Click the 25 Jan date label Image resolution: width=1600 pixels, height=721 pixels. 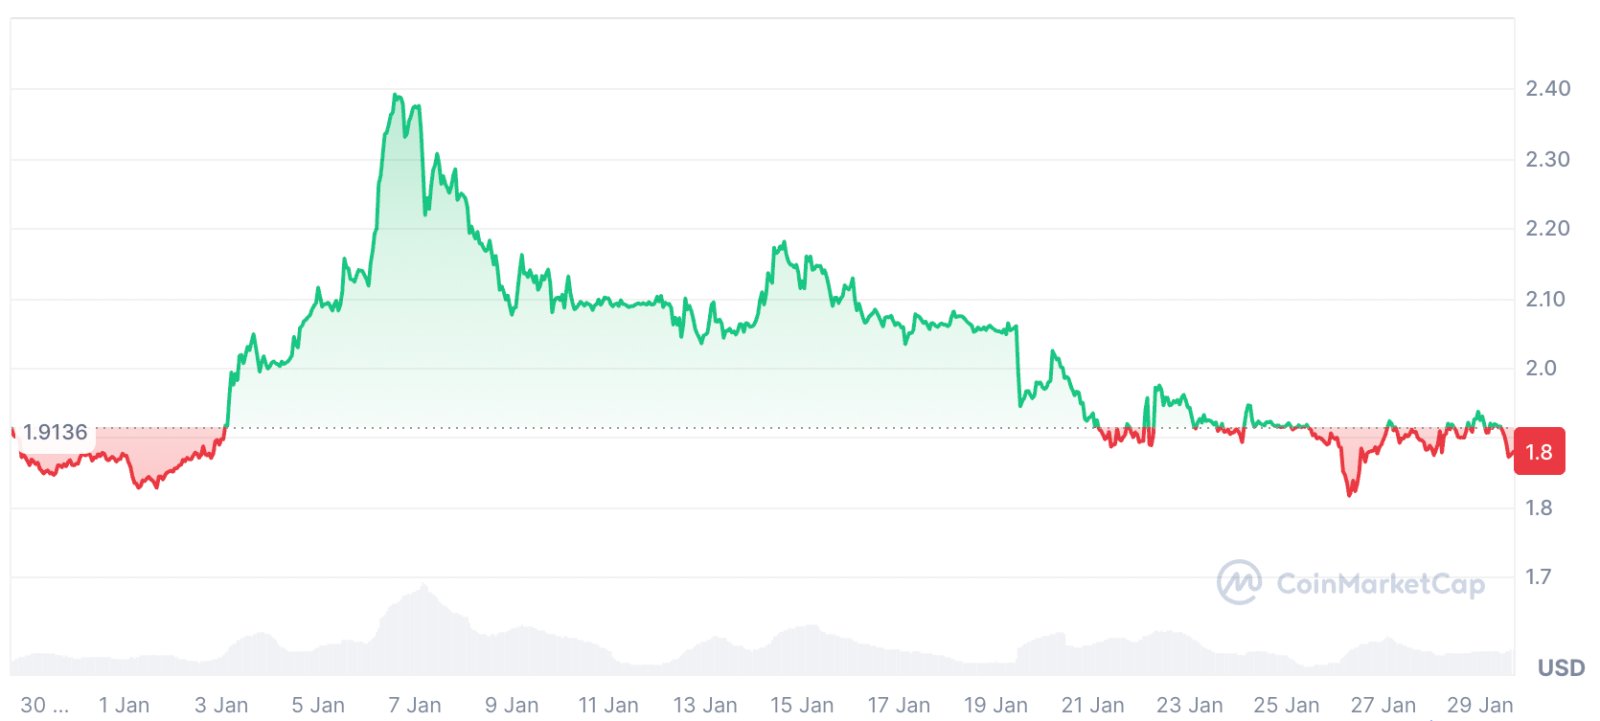1286,705
